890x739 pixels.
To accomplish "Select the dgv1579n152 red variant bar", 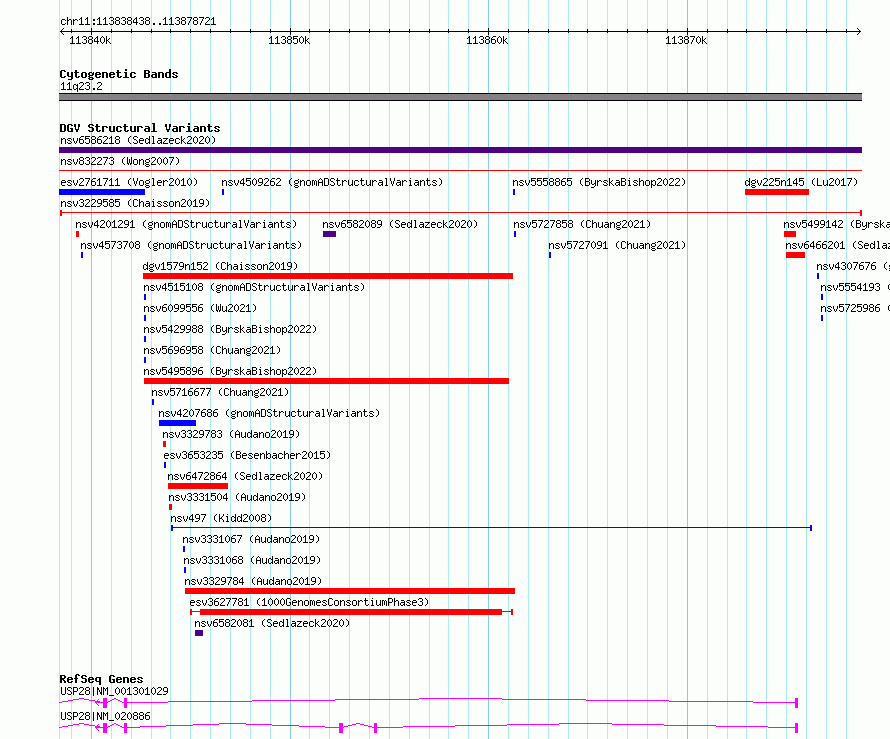I will (x=328, y=276).
